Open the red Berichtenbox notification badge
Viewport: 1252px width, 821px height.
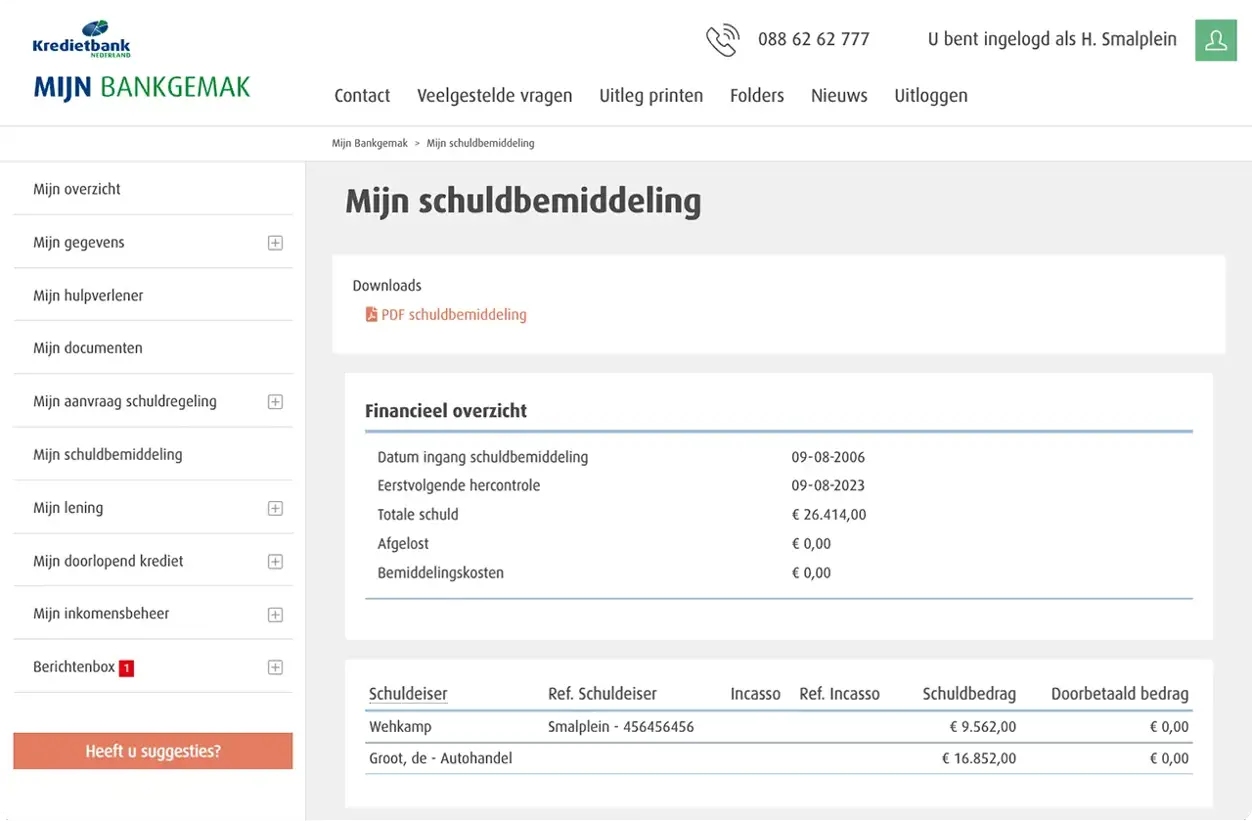click(126, 668)
